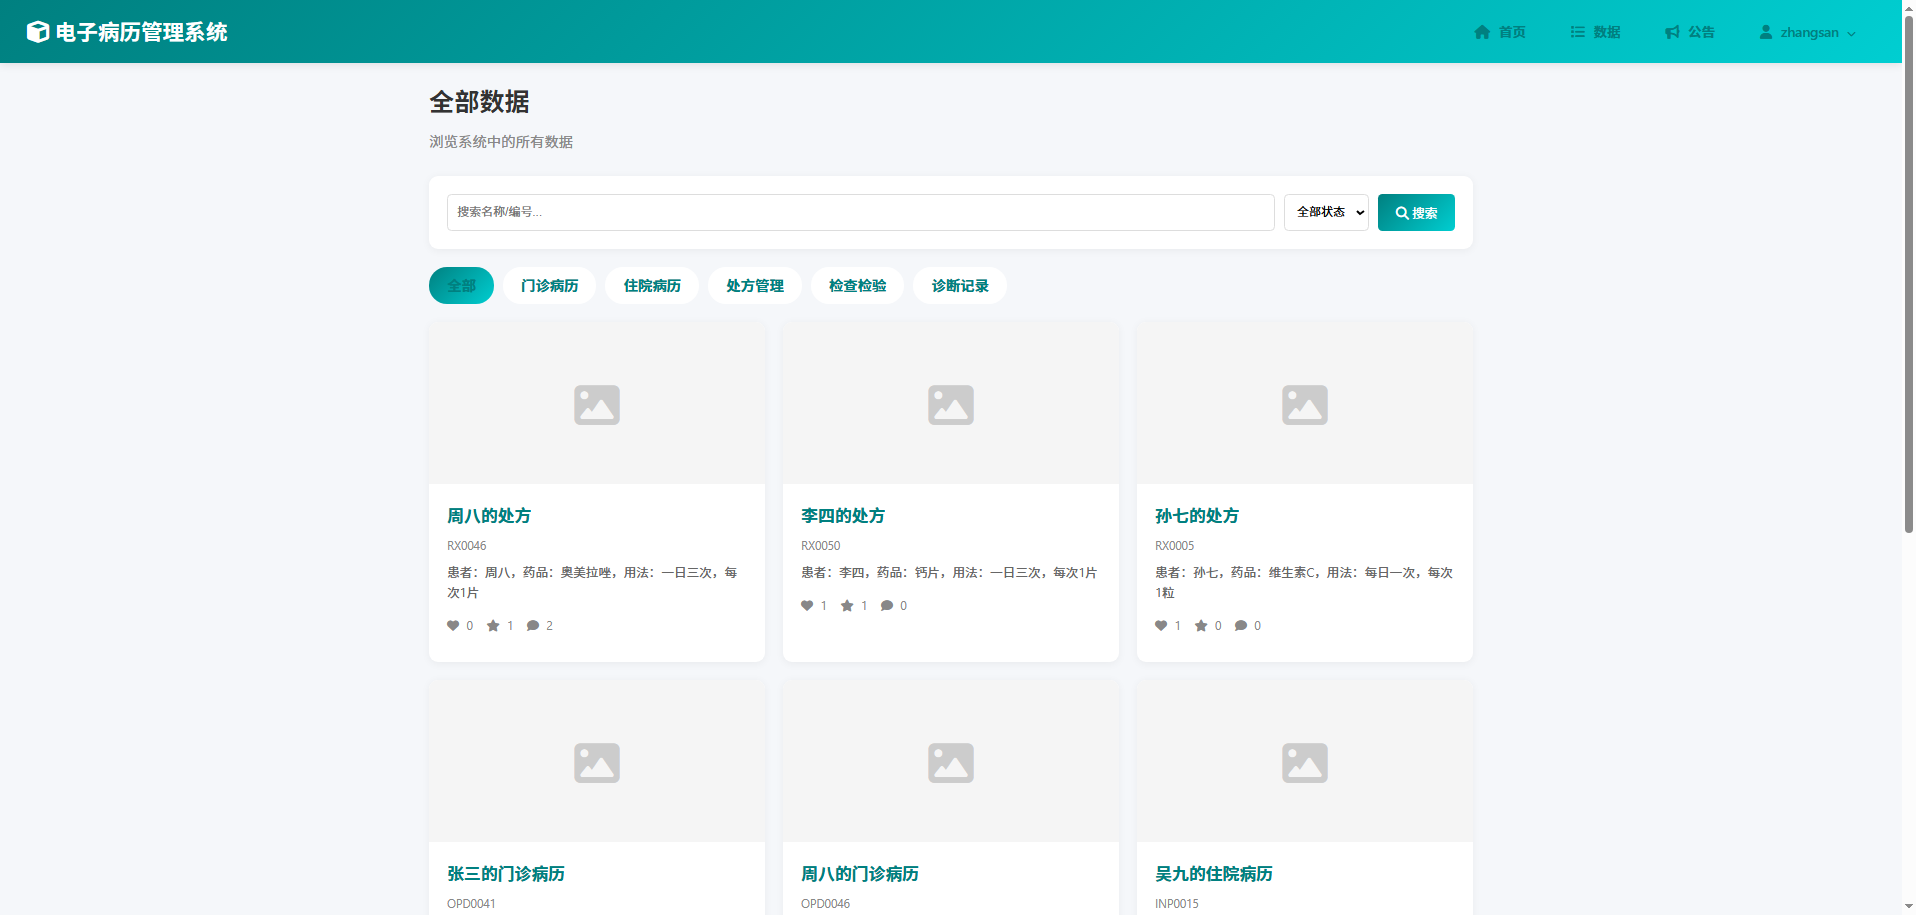1916x915 pixels.
Task: Click description mentioning 钙片
Action: [949, 573]
